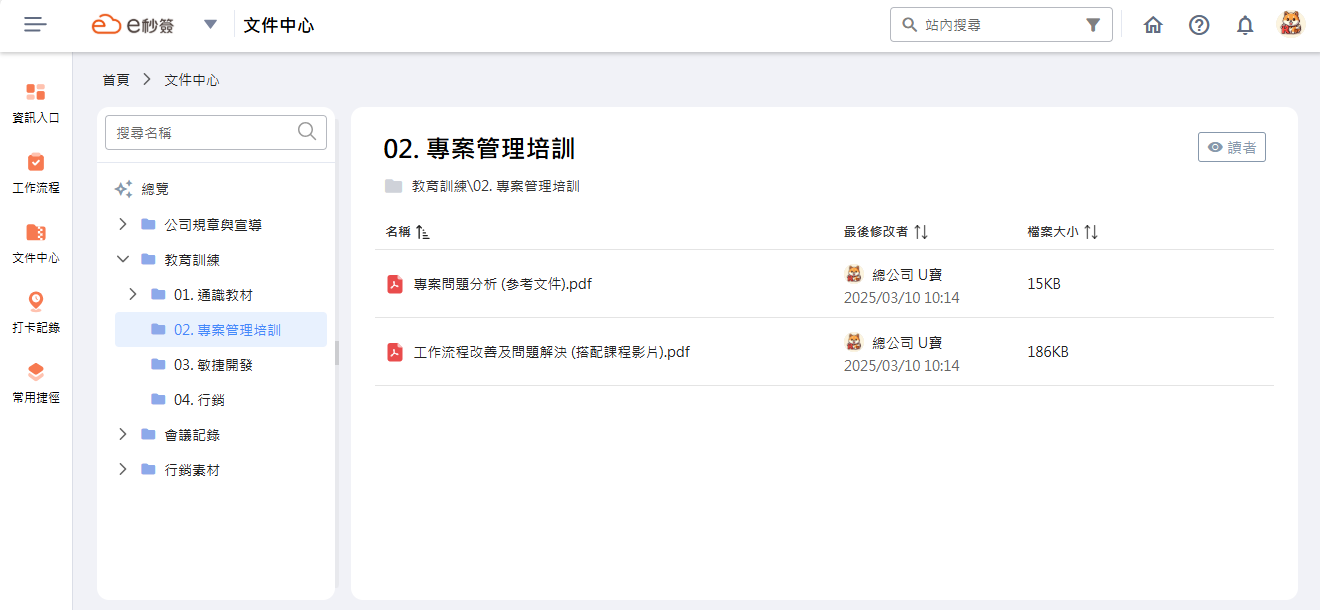
Task: Open help question mark icon
Action: coord(1199,25)
